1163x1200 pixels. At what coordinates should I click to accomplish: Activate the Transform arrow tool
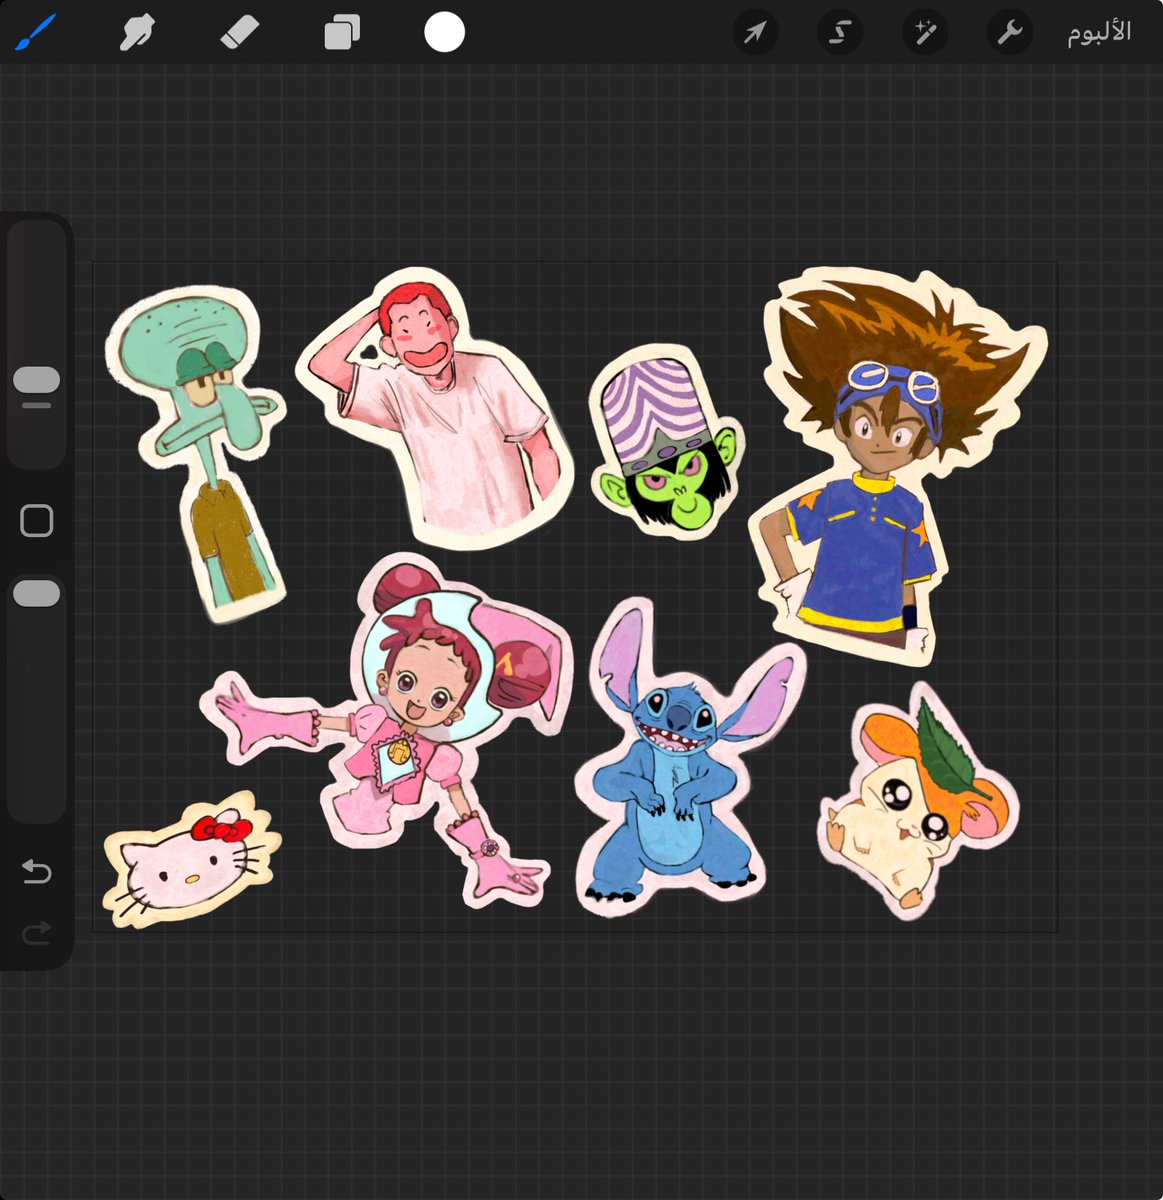(x=755, y=32)
